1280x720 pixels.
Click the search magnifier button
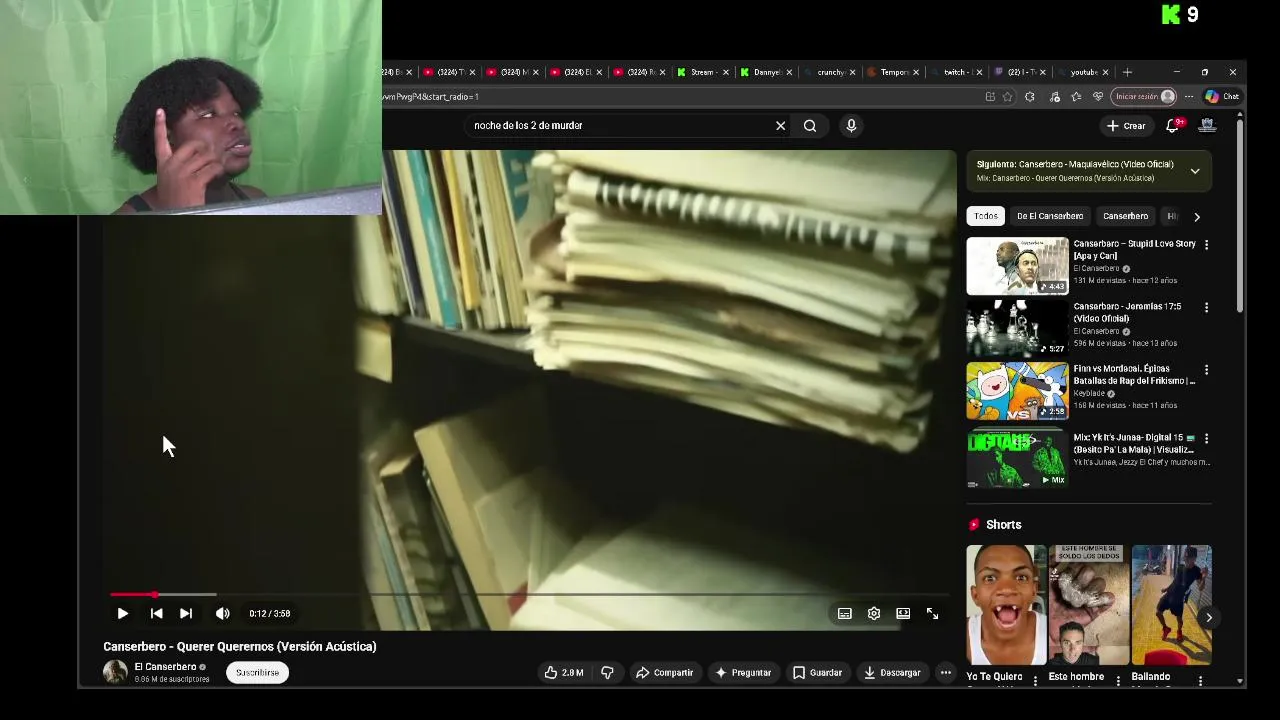(x=810, y=126)
